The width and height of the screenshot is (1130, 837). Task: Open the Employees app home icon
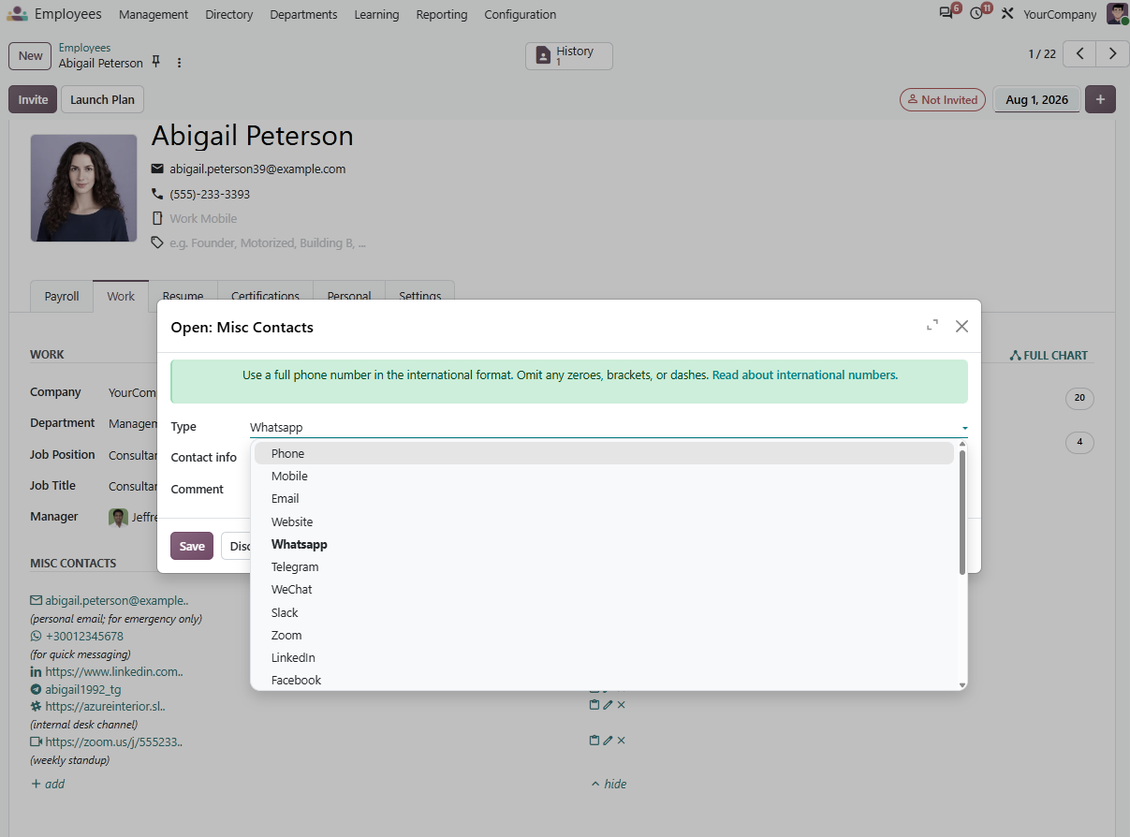point(17,14)
